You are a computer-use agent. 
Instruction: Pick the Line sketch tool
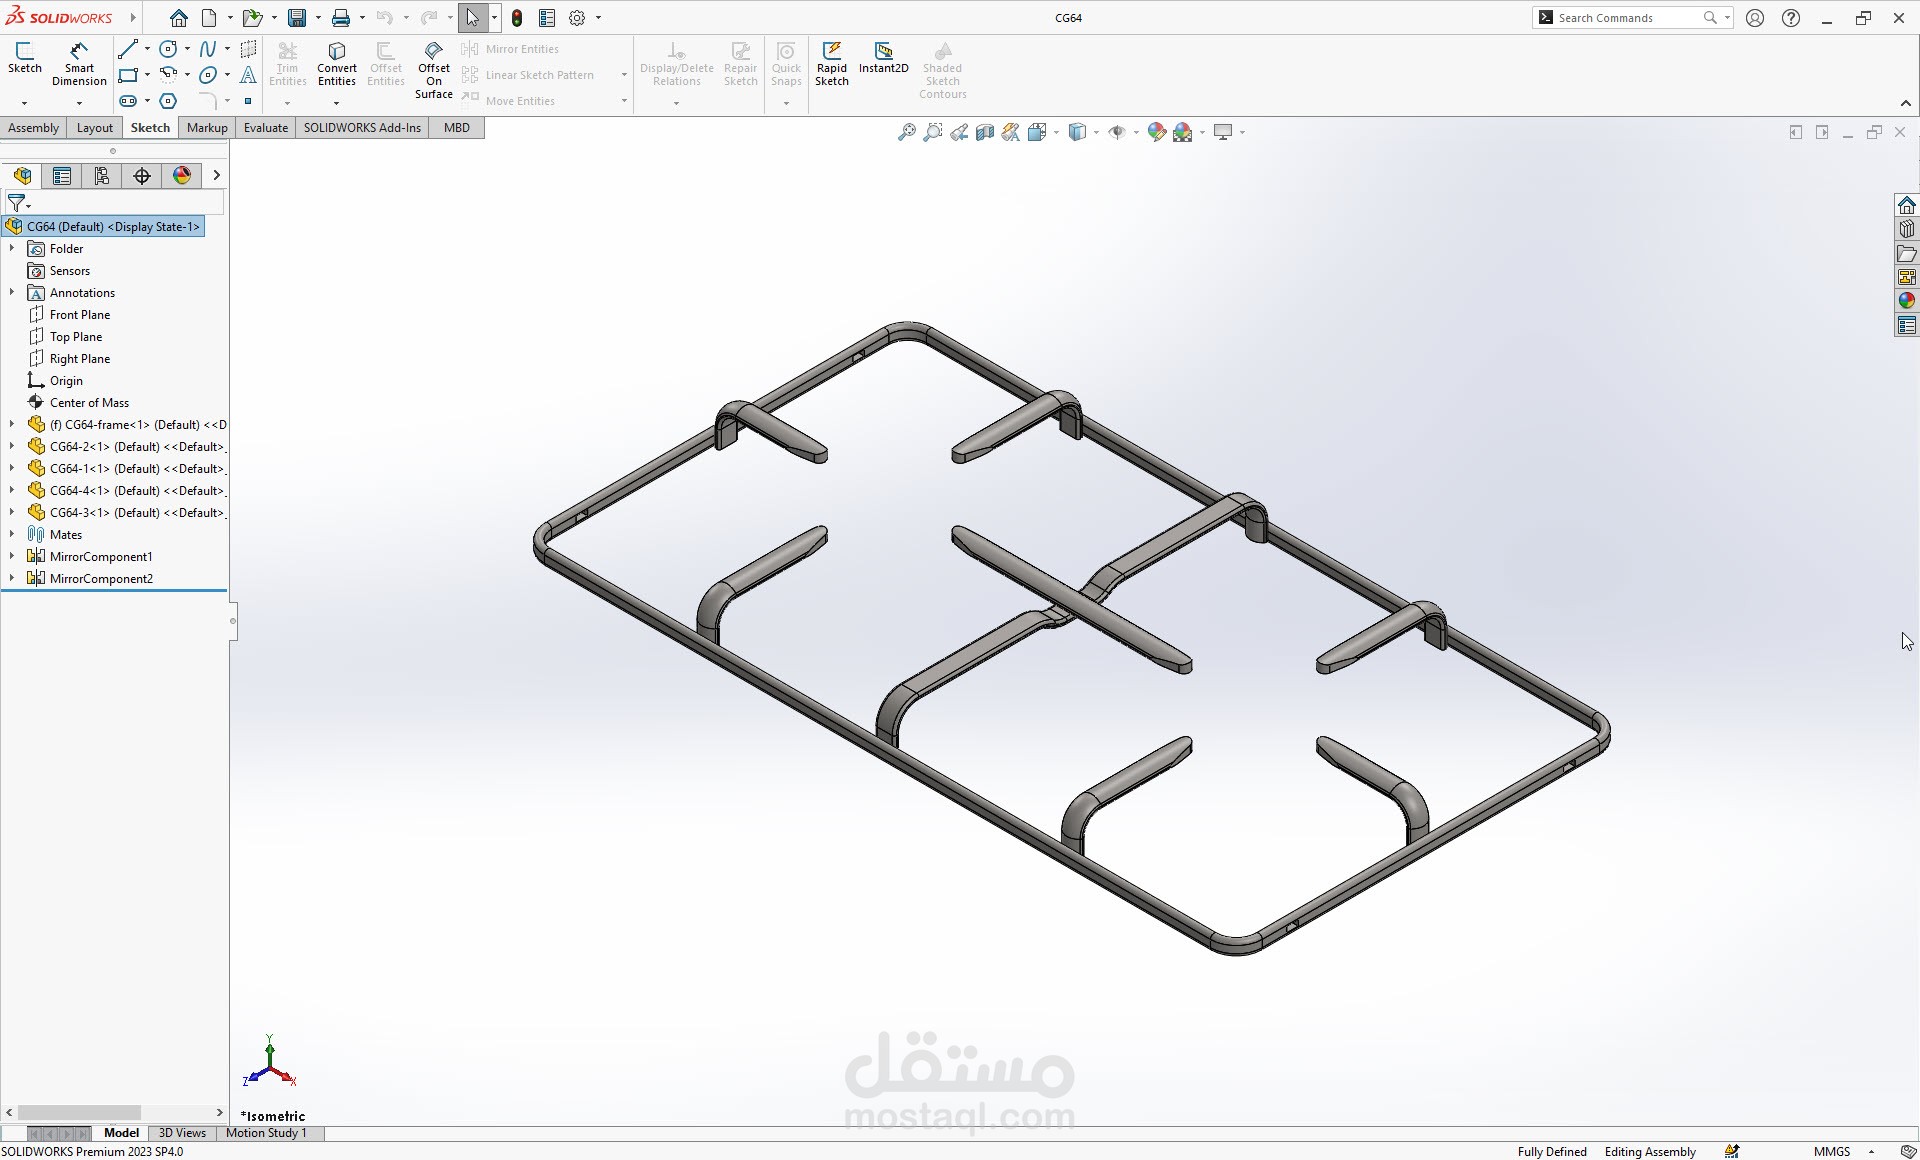pos(128,49)
